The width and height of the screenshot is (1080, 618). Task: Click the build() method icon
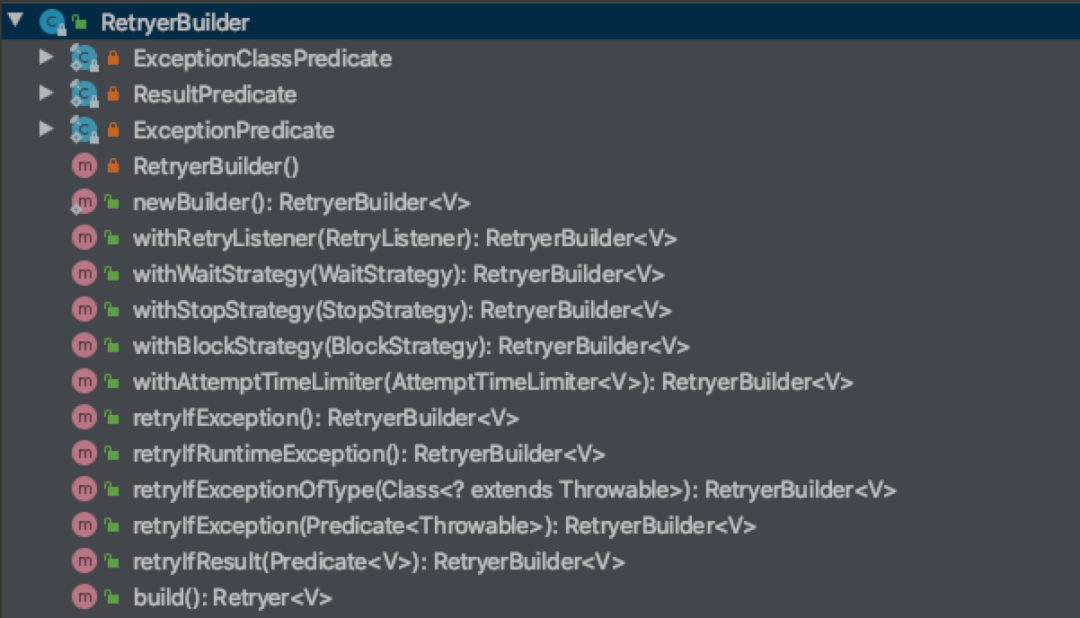pyautogui.click(x=85, y=598)
